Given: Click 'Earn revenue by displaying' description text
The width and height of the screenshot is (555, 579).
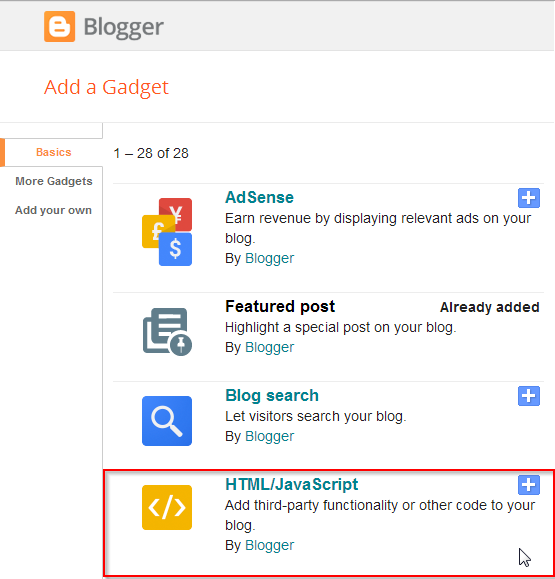Looking at the screenshot, I should [x=378, y=228].
